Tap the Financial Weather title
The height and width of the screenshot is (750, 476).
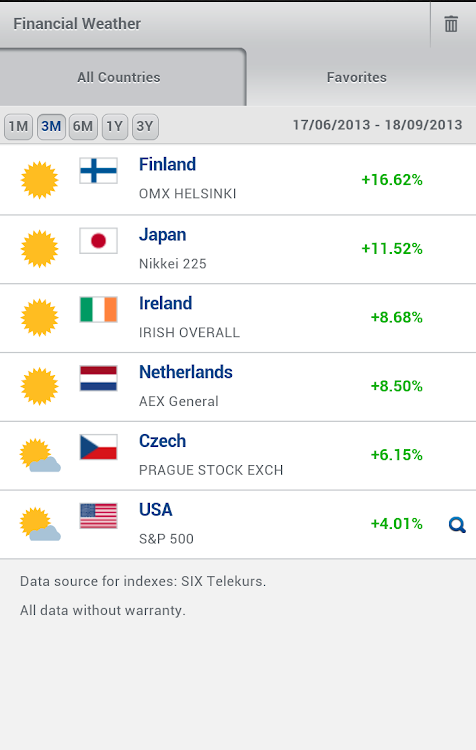coord(77,23)
